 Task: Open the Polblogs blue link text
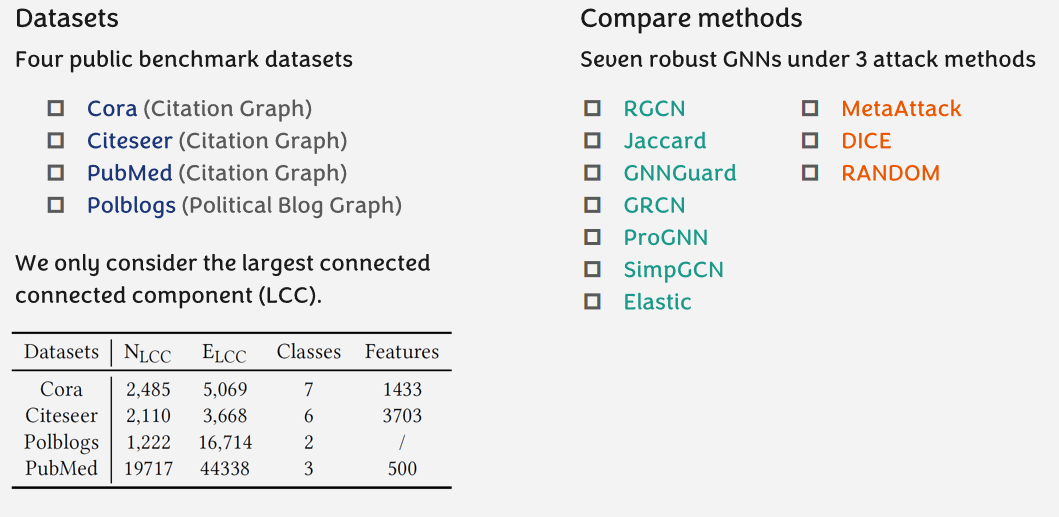131,205
